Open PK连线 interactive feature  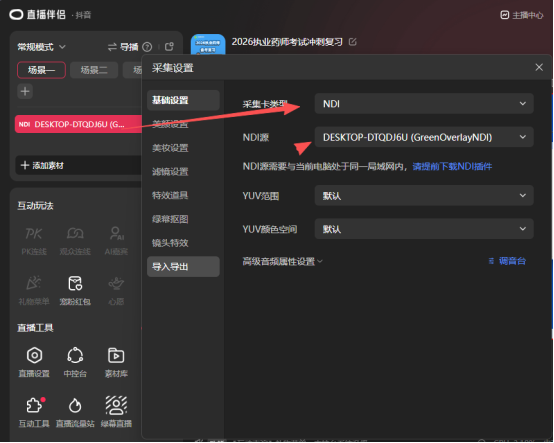[x=34, y=241]
